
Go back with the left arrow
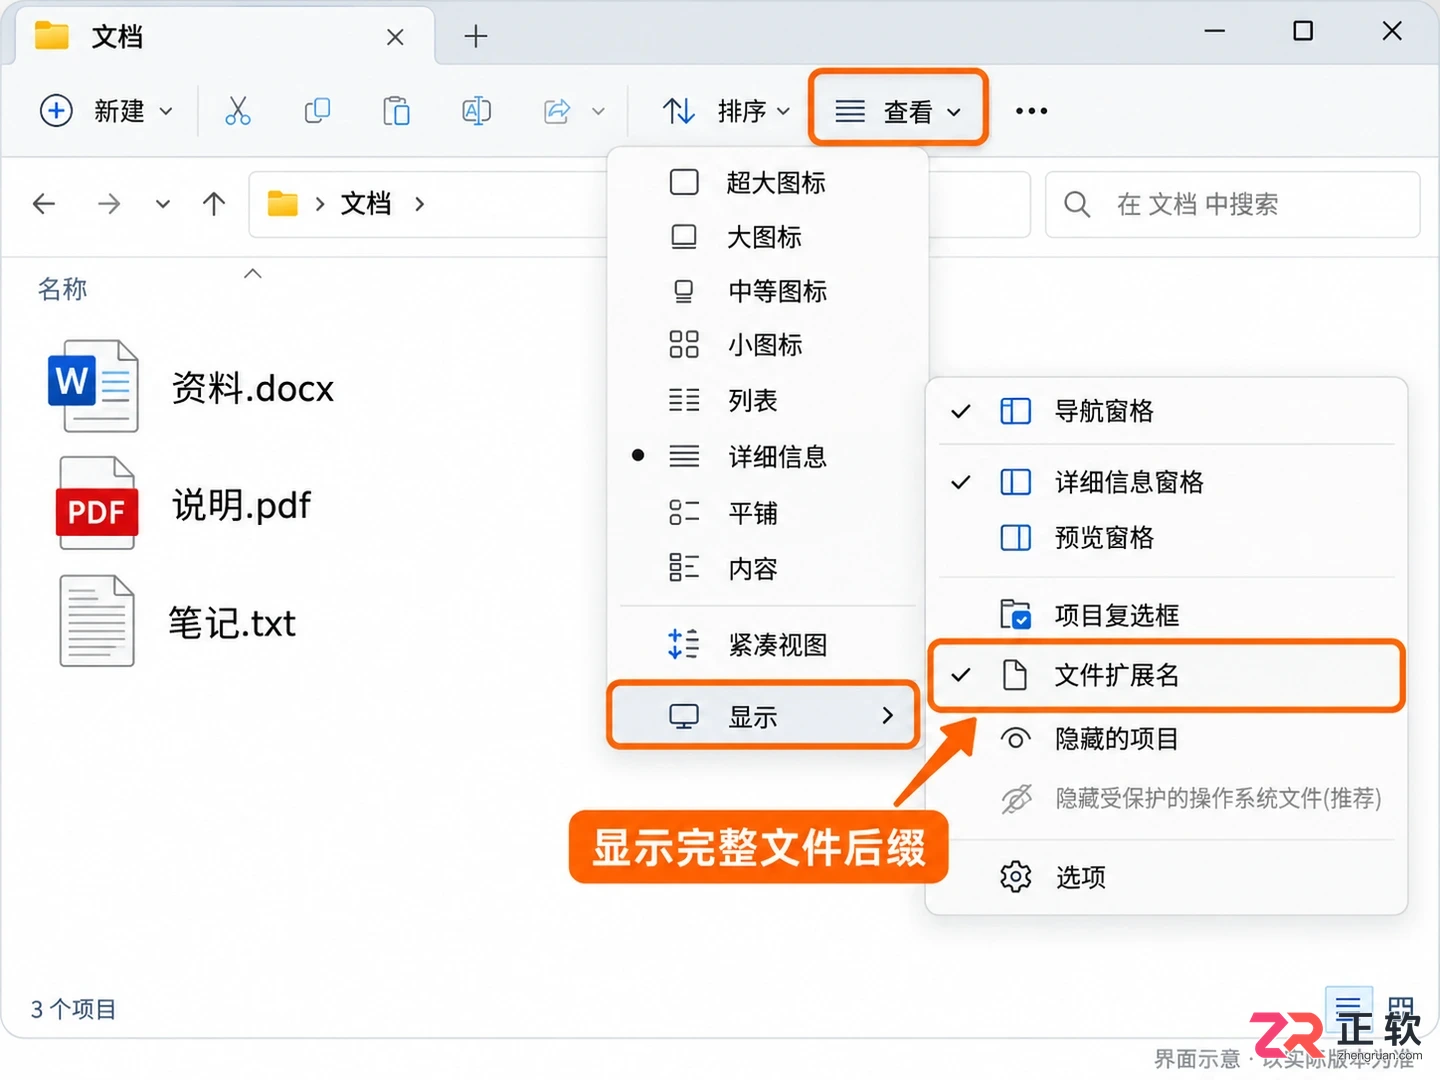[44, 204]
